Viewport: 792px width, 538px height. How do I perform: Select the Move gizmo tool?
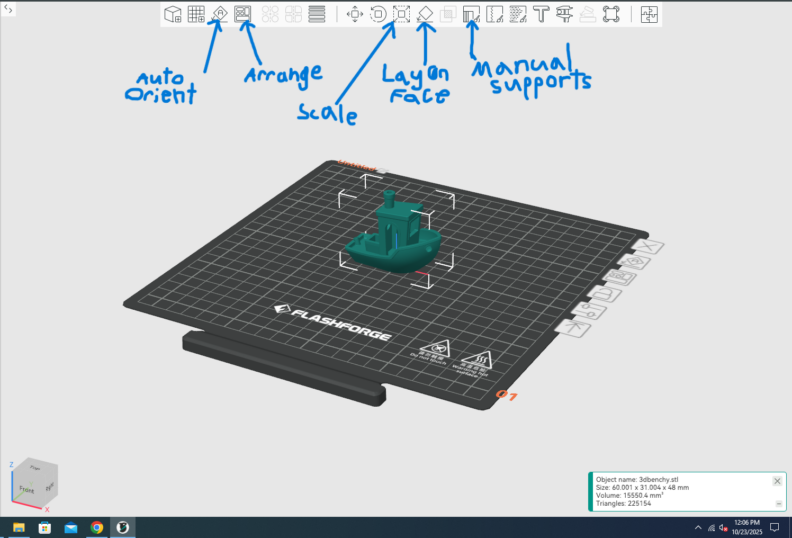(355, 14)
